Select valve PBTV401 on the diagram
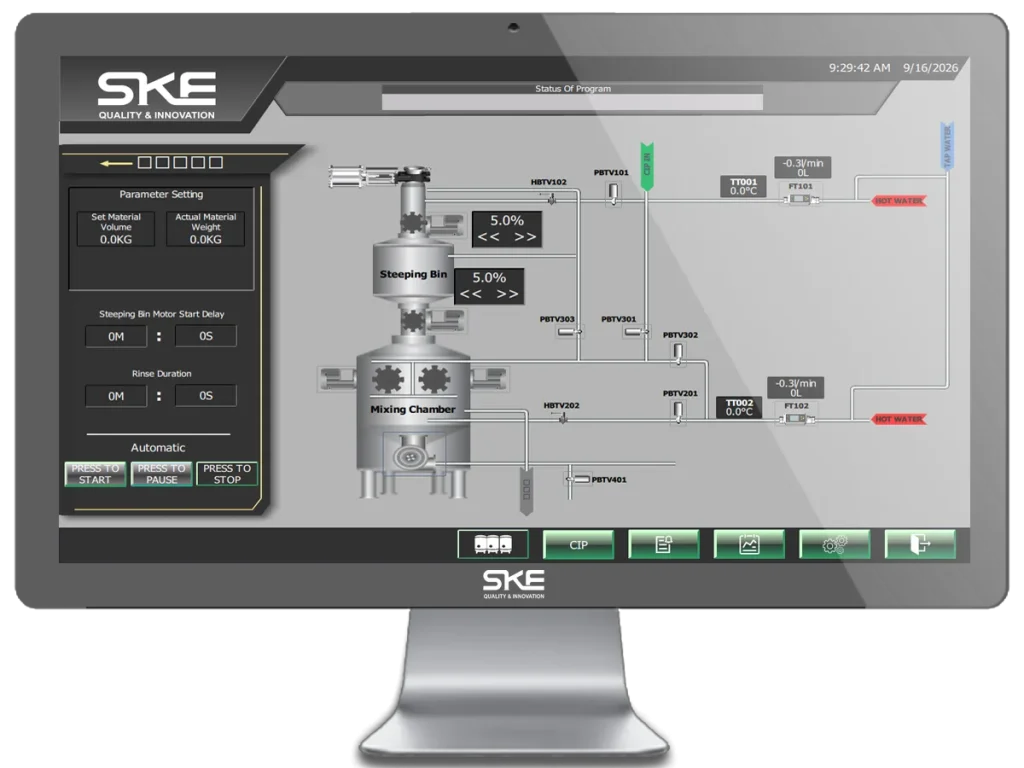 pos(578,479)
